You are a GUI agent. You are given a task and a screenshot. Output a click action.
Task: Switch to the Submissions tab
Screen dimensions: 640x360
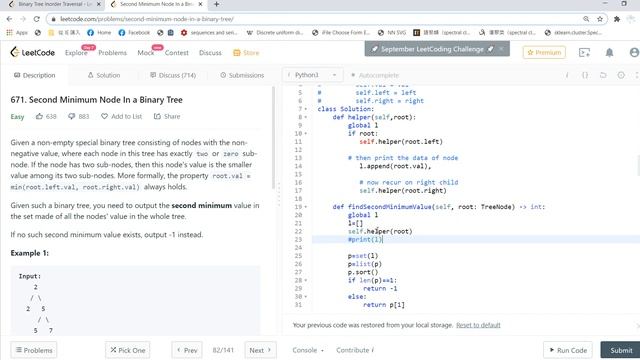(242, 75)
